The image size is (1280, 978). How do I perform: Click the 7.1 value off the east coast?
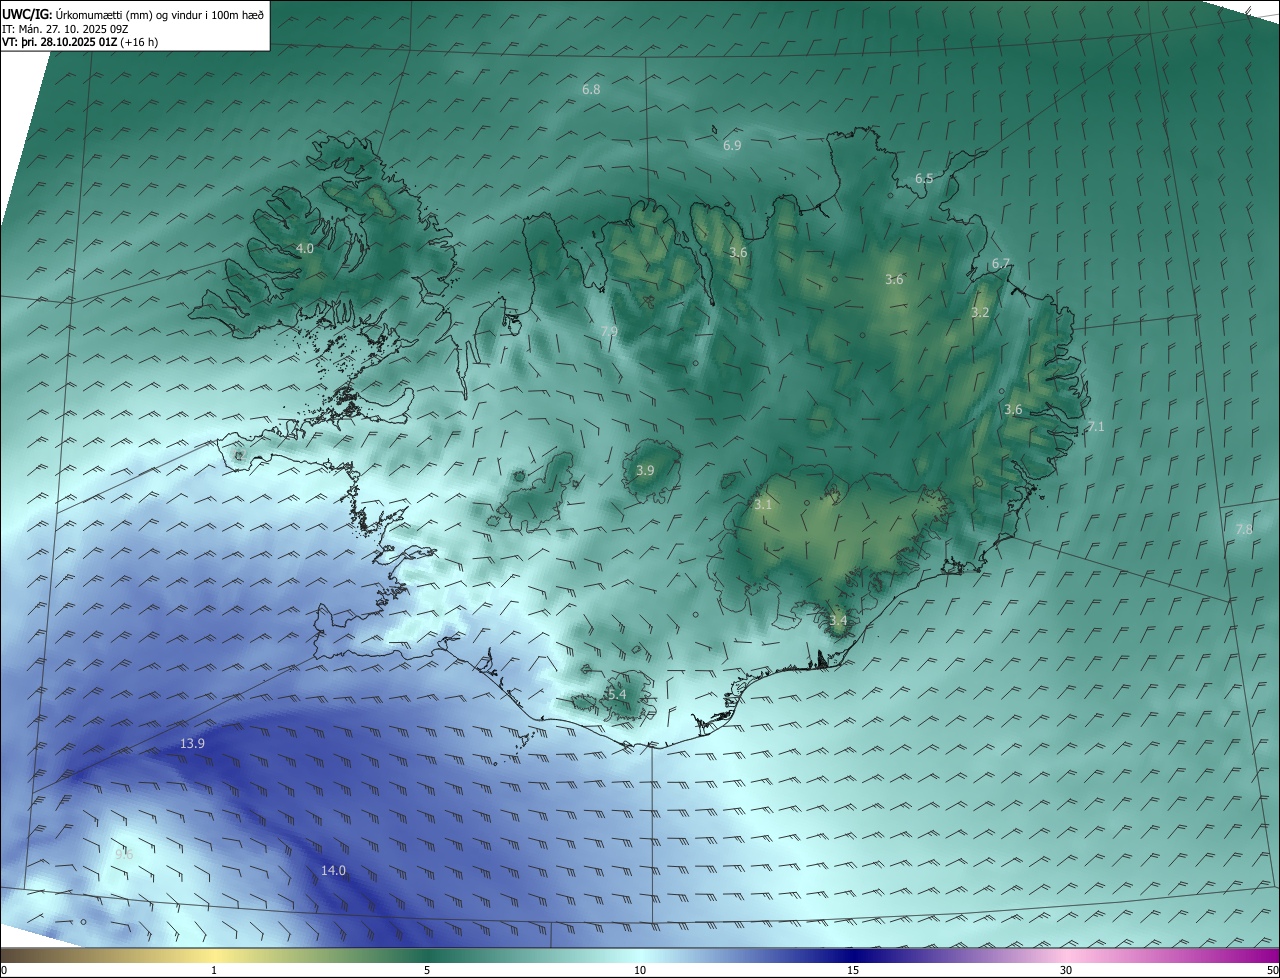click(x=1095, y=426)
